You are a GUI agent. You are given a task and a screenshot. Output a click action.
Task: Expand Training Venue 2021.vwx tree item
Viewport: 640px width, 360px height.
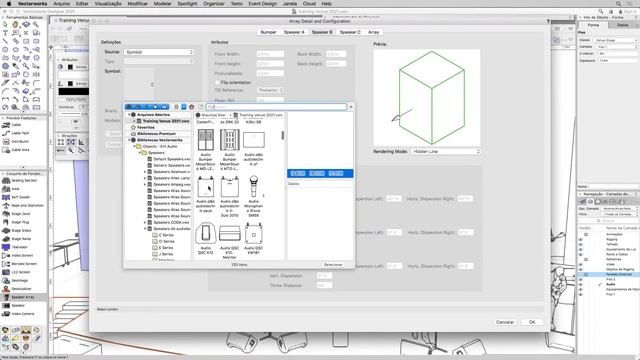[x=134, y=121]
